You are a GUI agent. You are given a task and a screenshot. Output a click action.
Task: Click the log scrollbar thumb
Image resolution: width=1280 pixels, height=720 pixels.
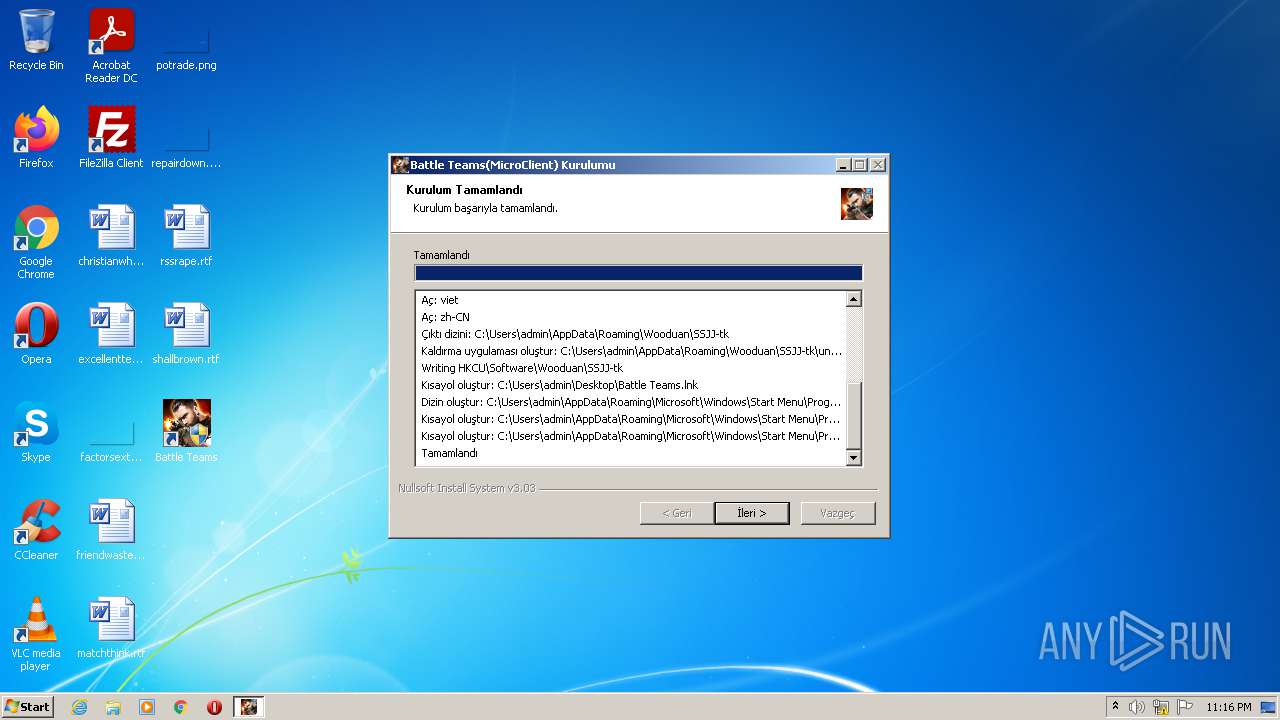pos(854,415)
